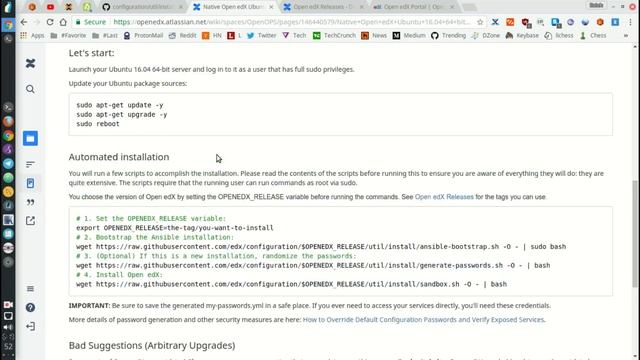Open the Reddit bookmark
This screenshot has height=360, width=640.
[x=182, y=36]
